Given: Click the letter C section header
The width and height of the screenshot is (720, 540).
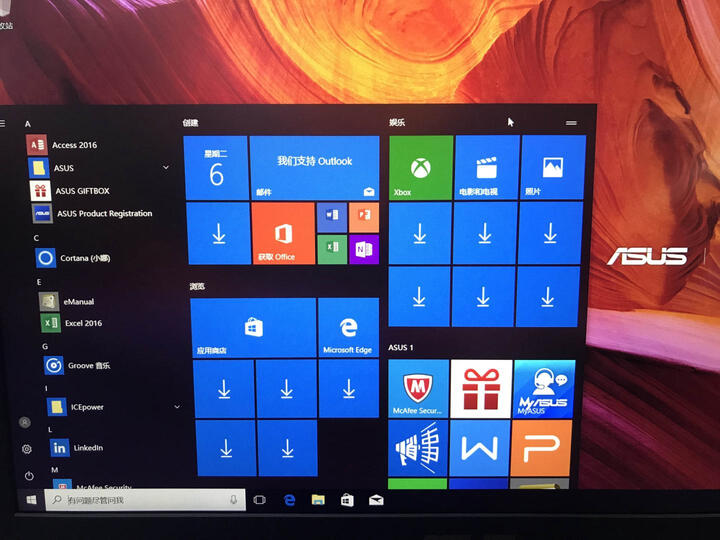Looking at the screenshot, I should (36, 238).
